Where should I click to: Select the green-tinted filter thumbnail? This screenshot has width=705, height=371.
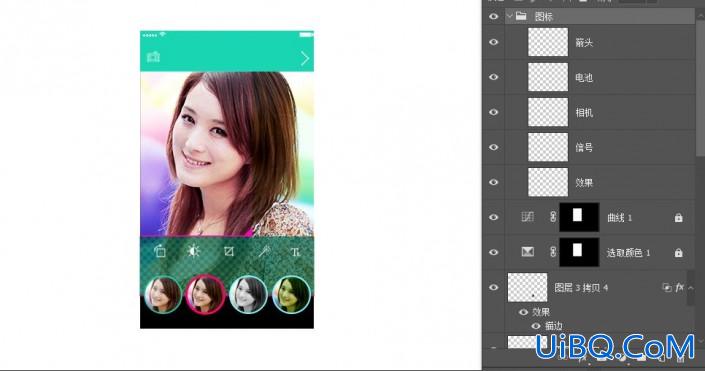tap(291, 295)
